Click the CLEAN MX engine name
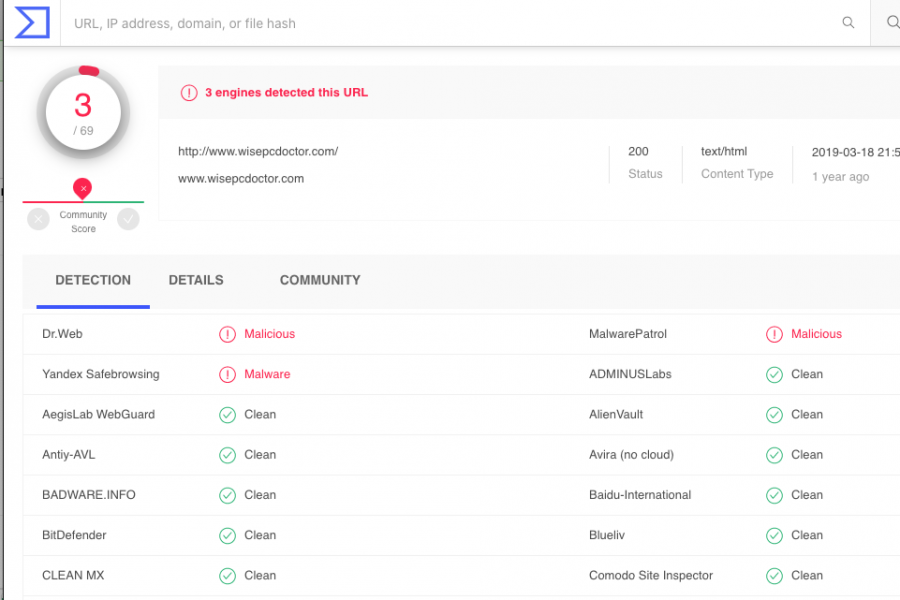Viewport: 900px width, 600px height. (73, 575)
